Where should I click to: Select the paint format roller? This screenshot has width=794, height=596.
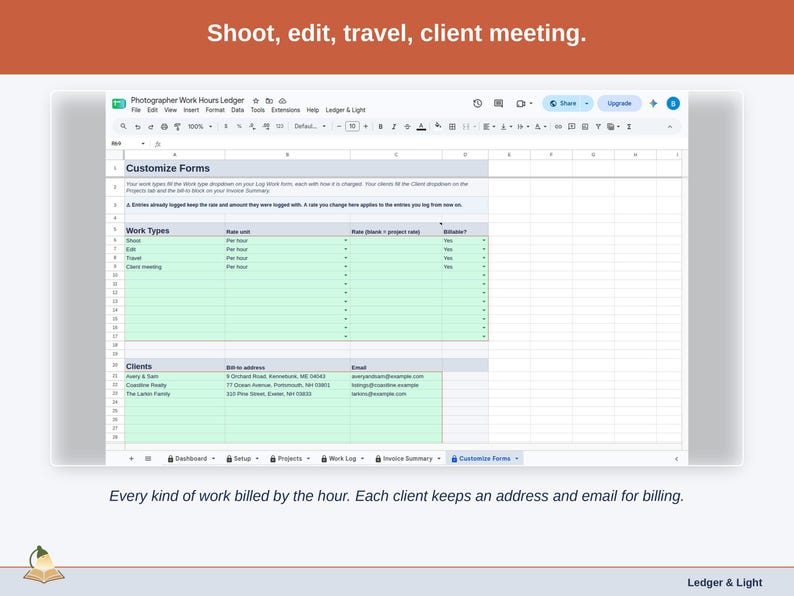[177, 127]
